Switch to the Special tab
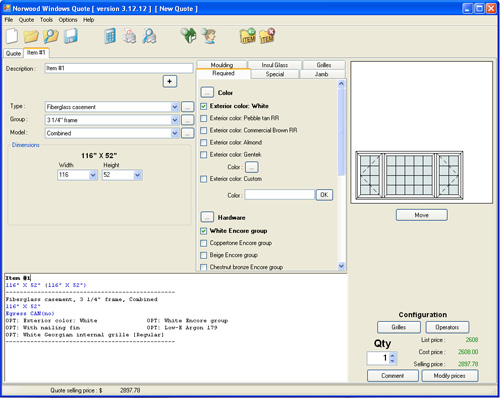The image size is (500, 398). (x=275, y=74)
